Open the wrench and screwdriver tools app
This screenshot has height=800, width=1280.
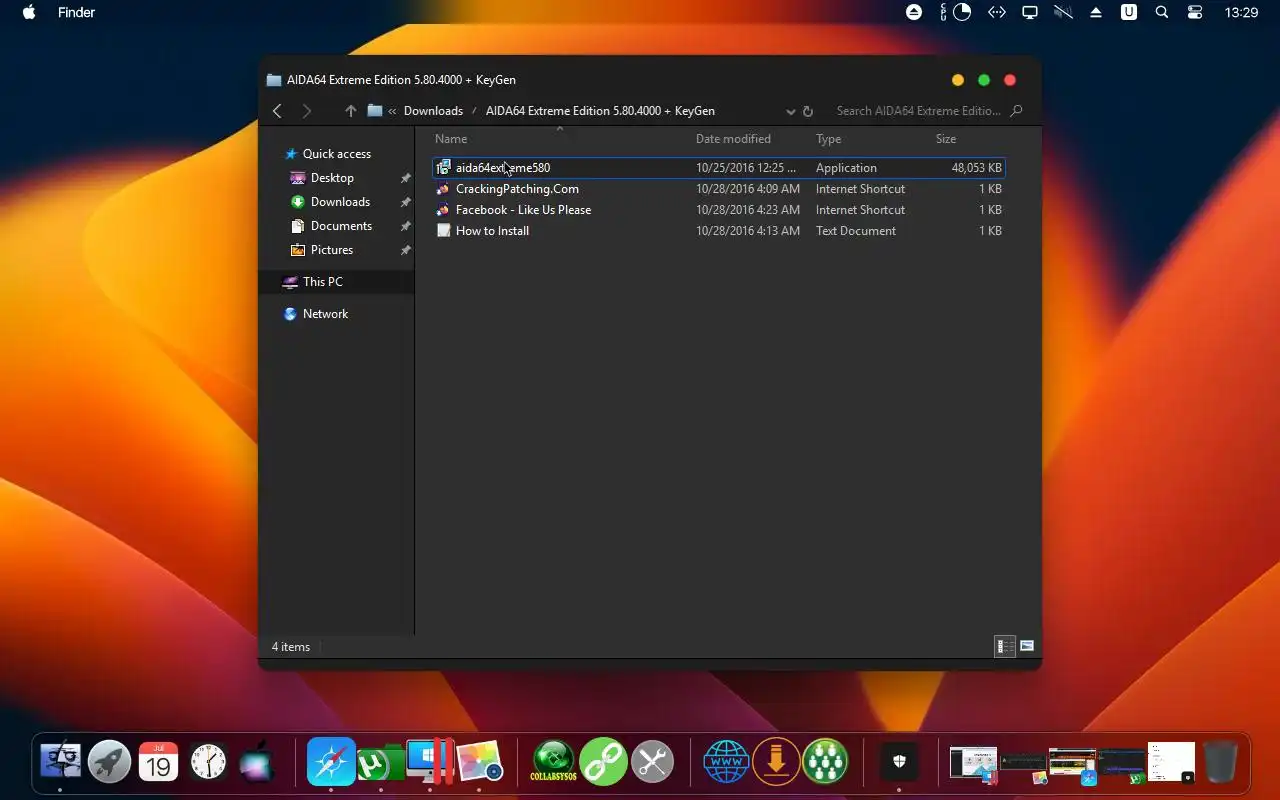click(652, 763)
